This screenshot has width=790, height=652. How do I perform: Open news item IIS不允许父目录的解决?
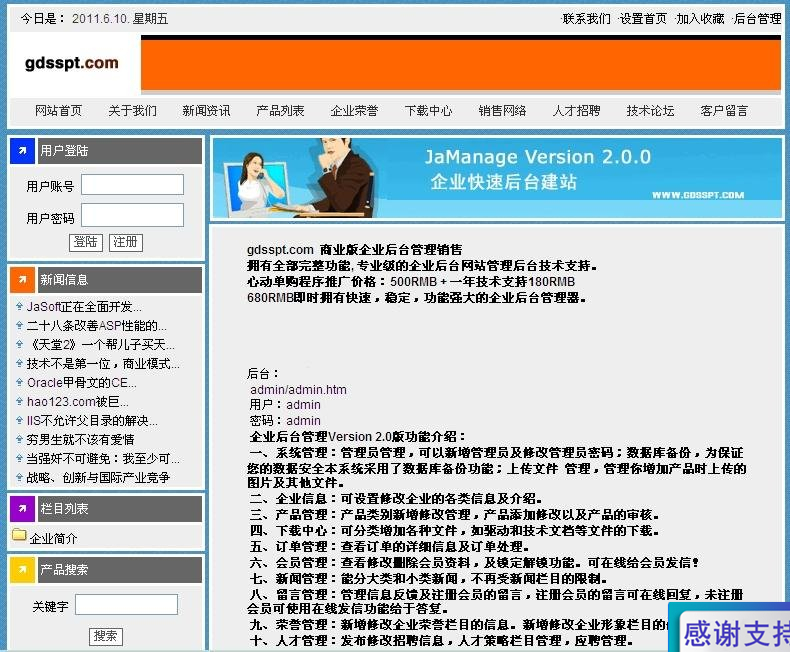click(92, 421)
